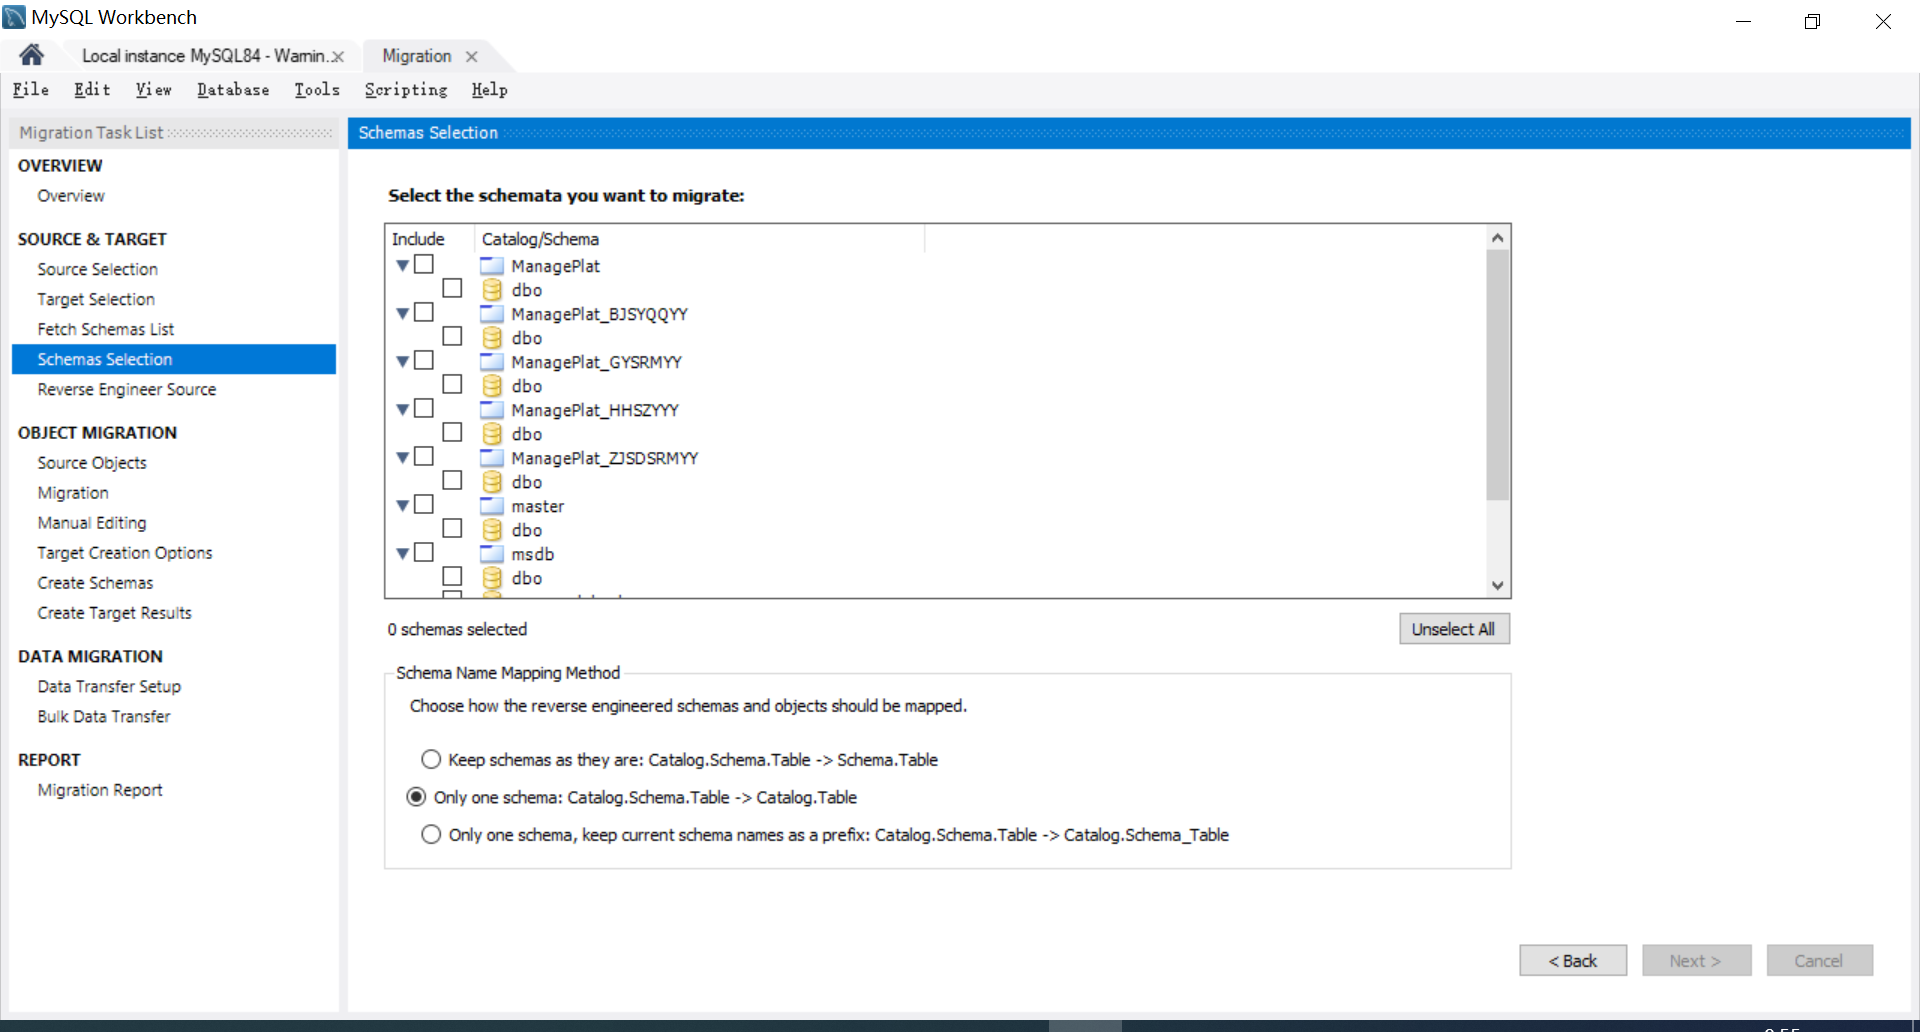
Task: Click the ManagePlat_ZJSDSRMYY catalog folder icon
Action: click(492, 458)
